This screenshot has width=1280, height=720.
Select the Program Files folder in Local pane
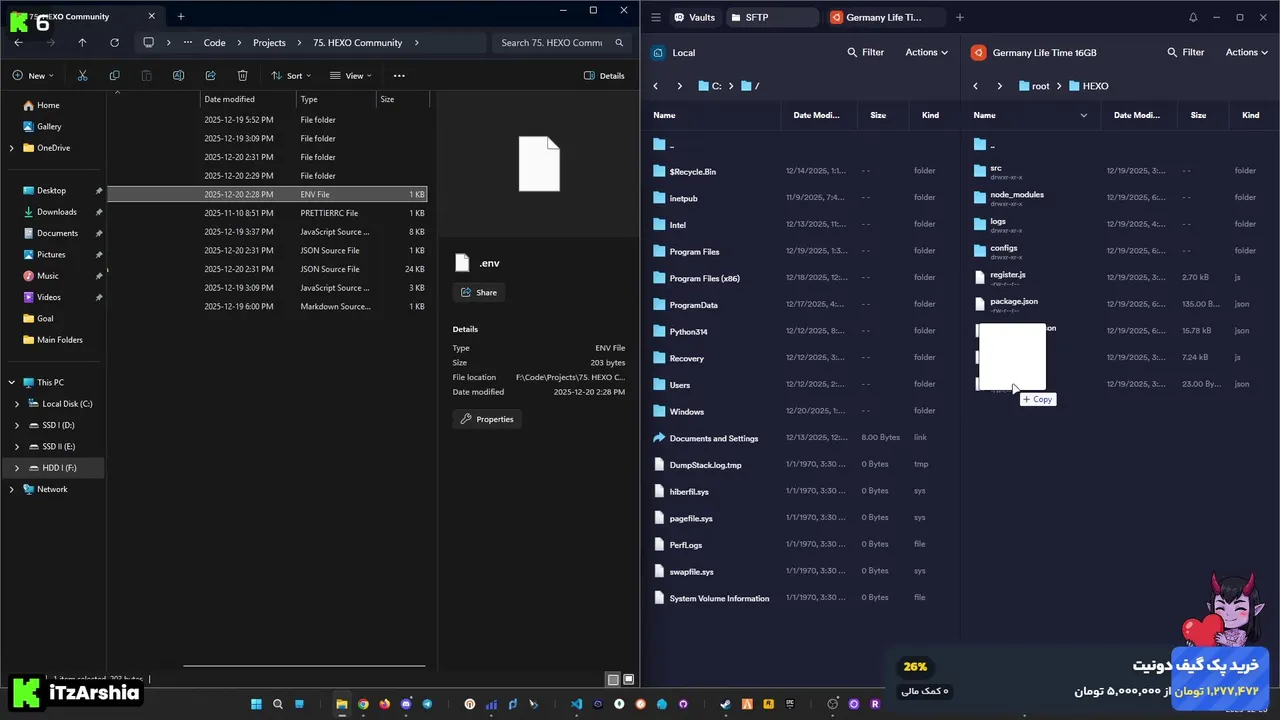click(800, 251)
